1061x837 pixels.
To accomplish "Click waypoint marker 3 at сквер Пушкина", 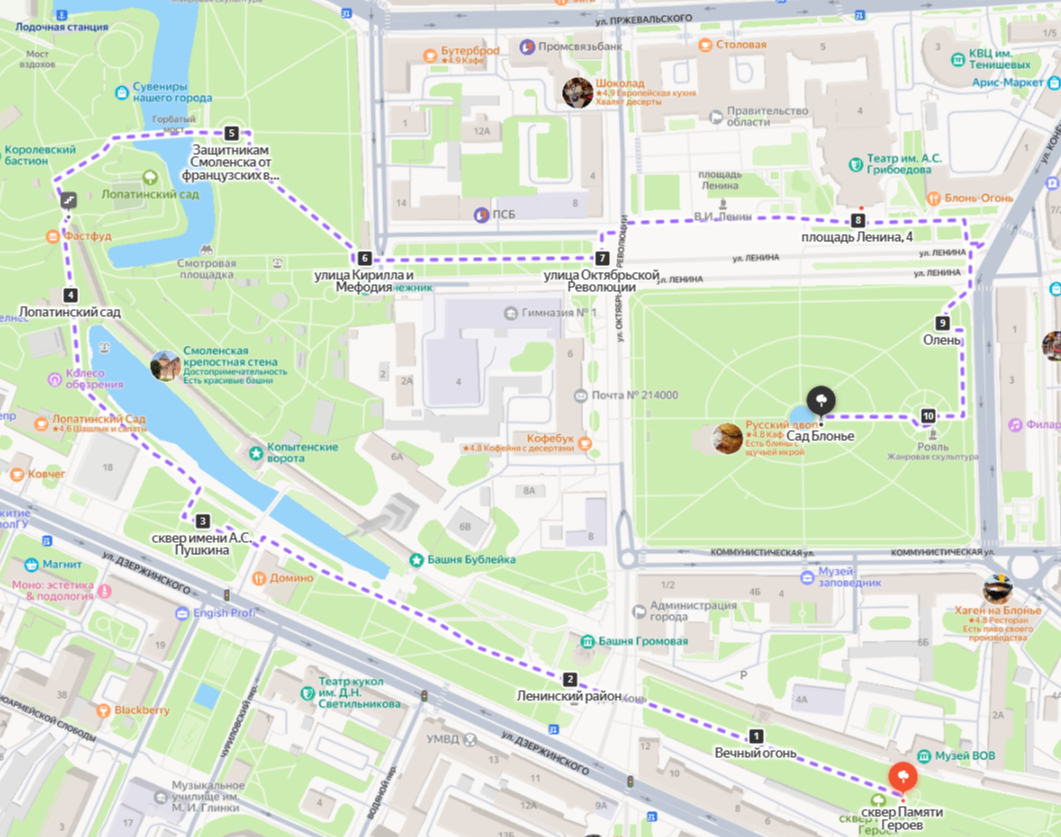I will [x=202, y=521].
